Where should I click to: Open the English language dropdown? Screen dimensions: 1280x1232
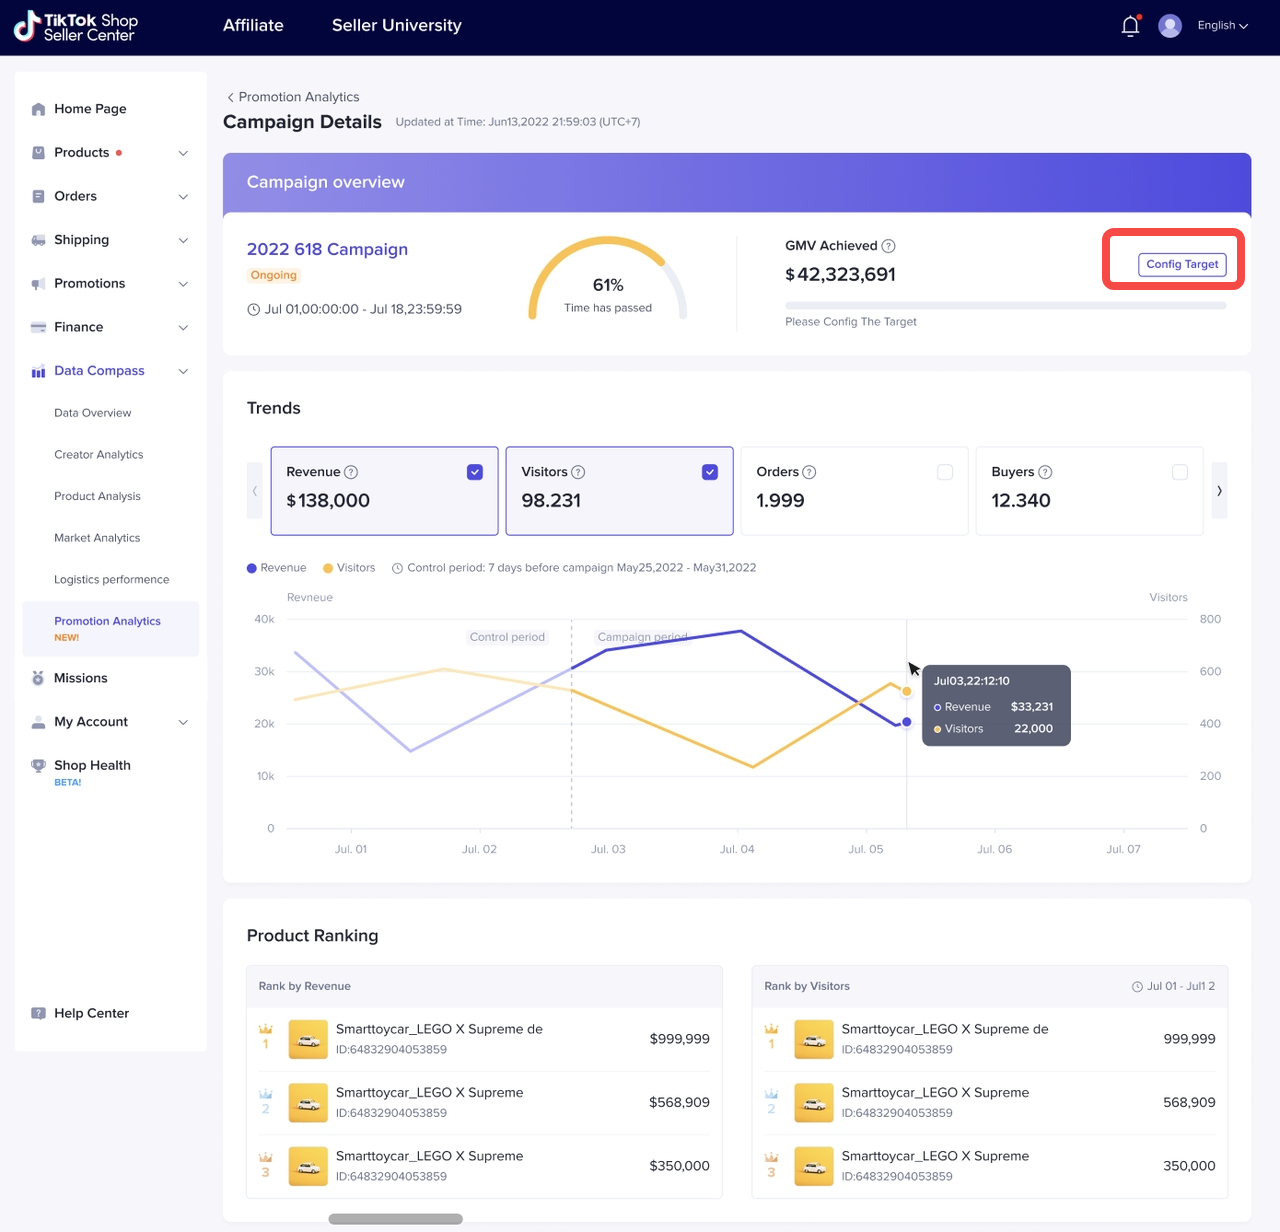[1222, 26]
